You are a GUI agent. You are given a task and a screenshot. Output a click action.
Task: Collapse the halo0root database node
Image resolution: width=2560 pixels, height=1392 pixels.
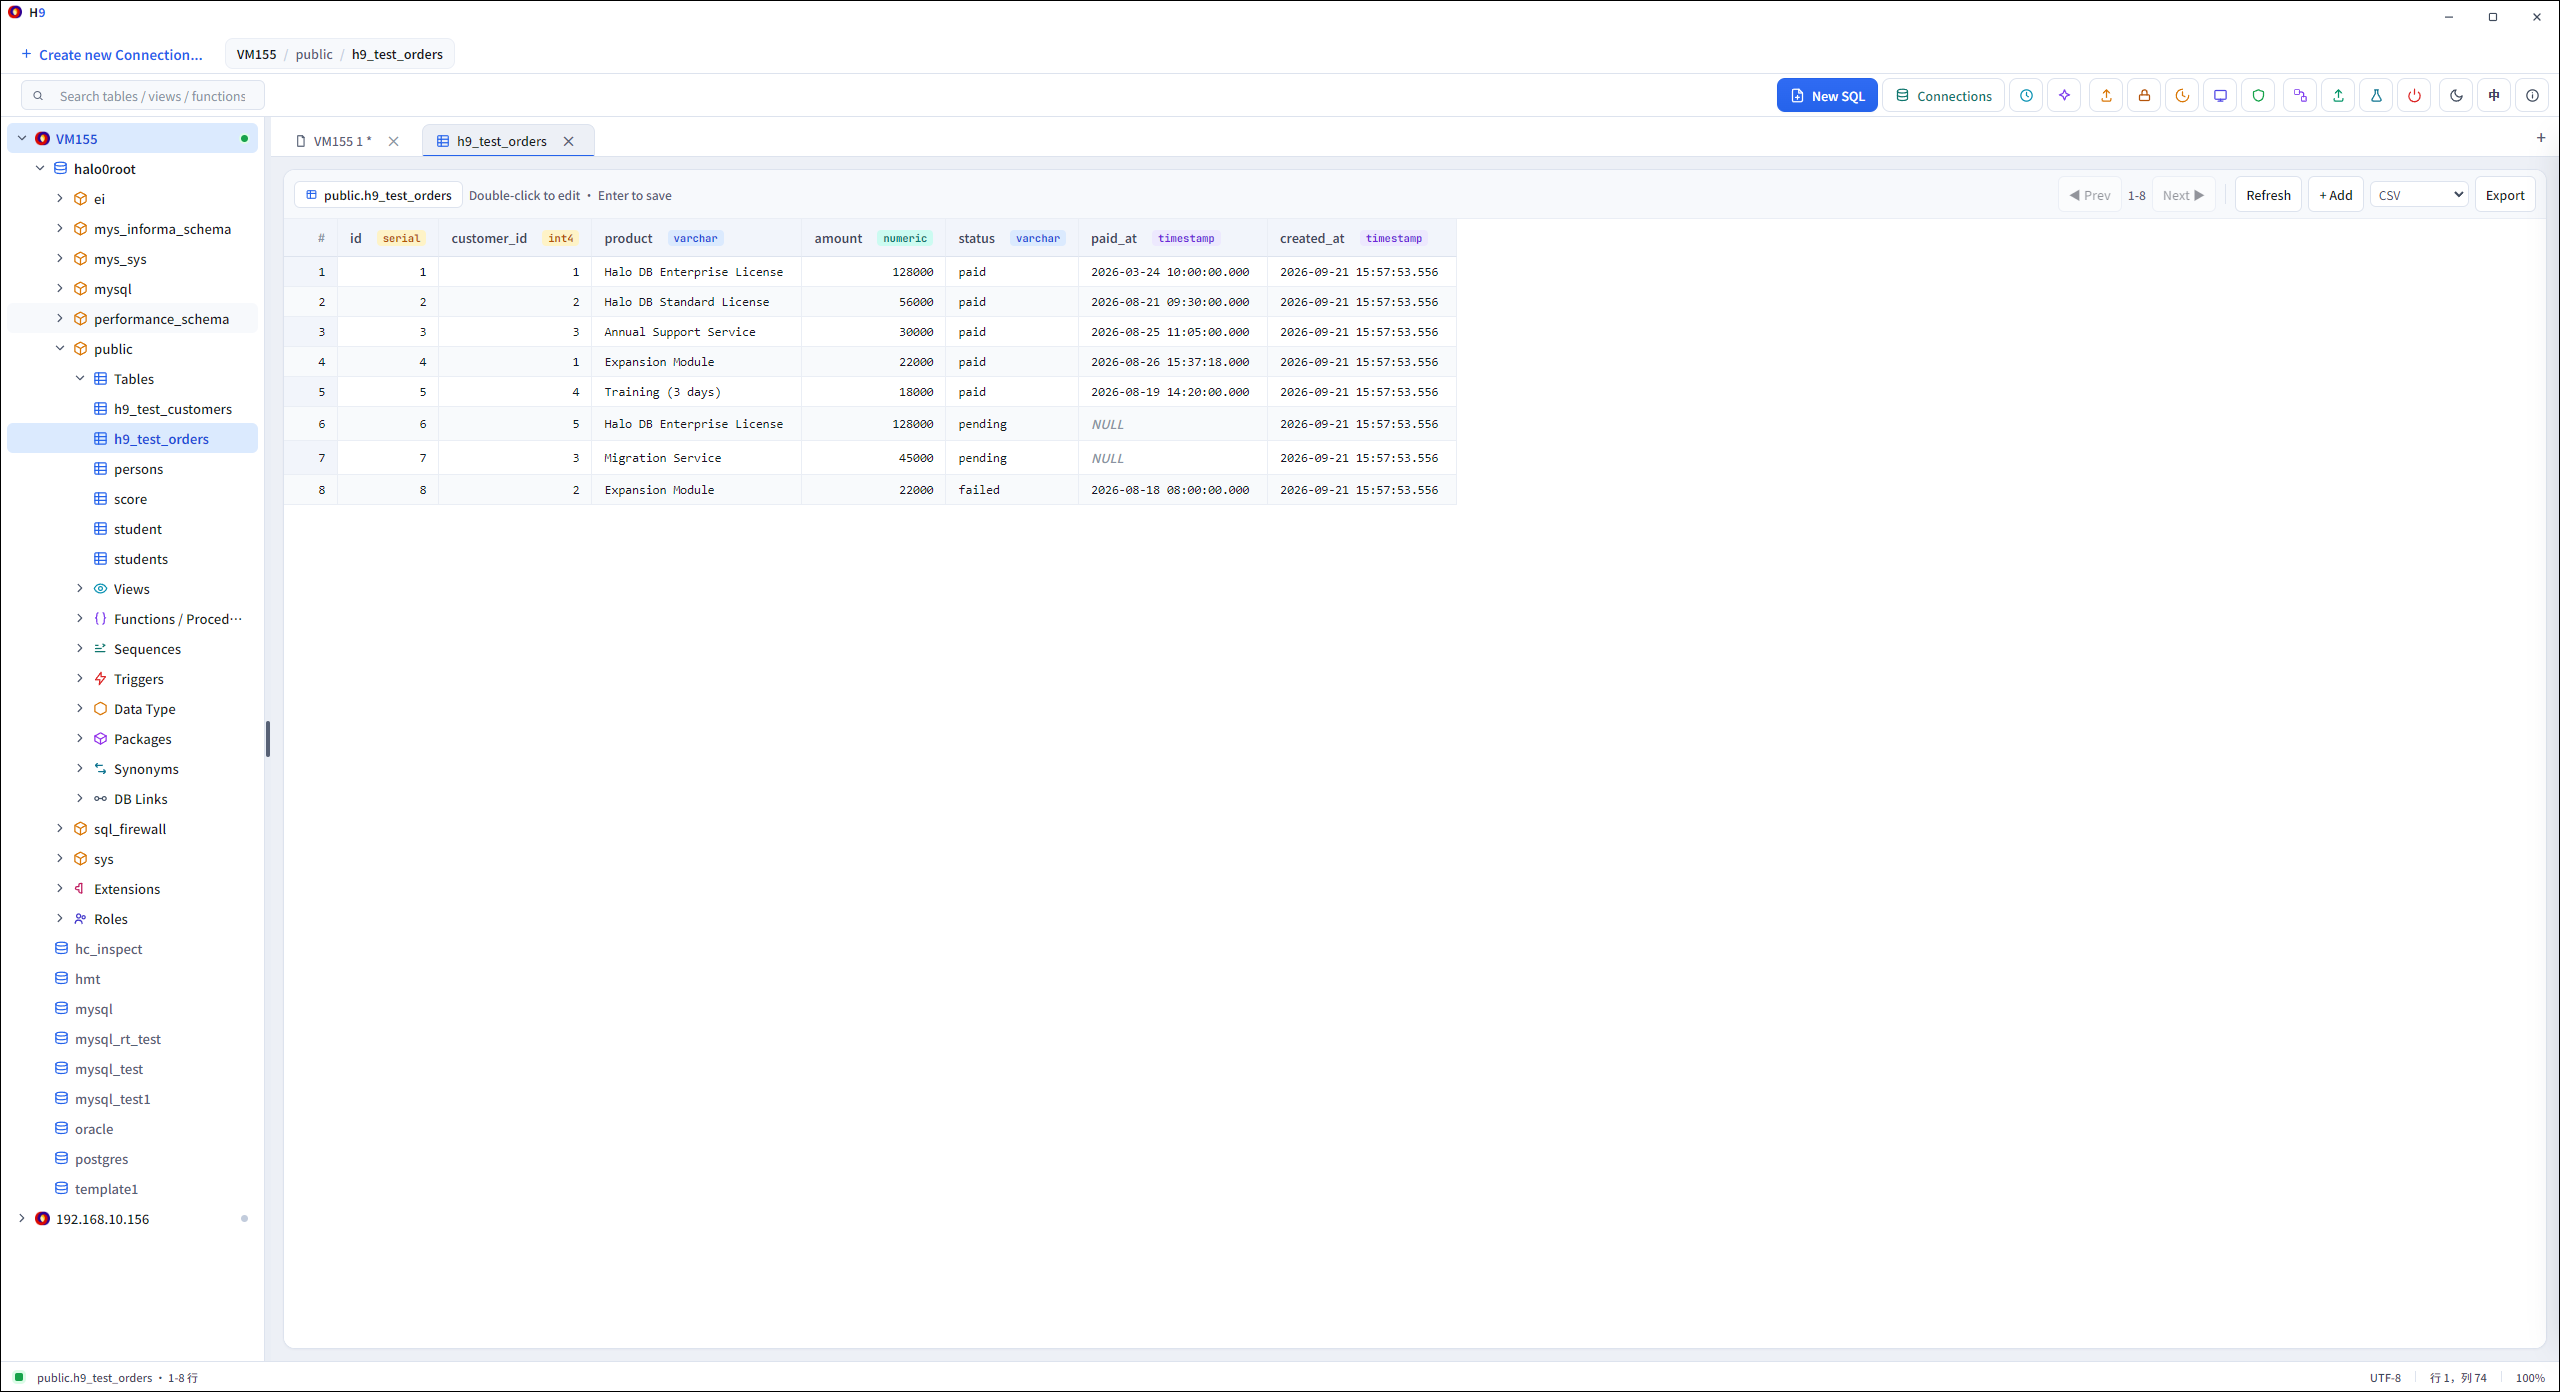(40, 169)
